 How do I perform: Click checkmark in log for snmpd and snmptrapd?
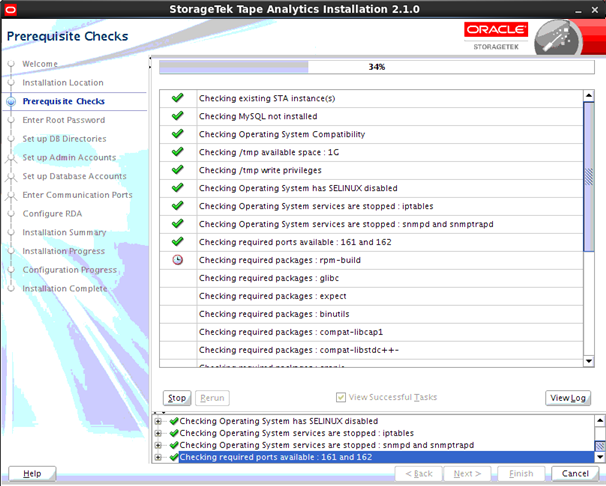[174, 445]
